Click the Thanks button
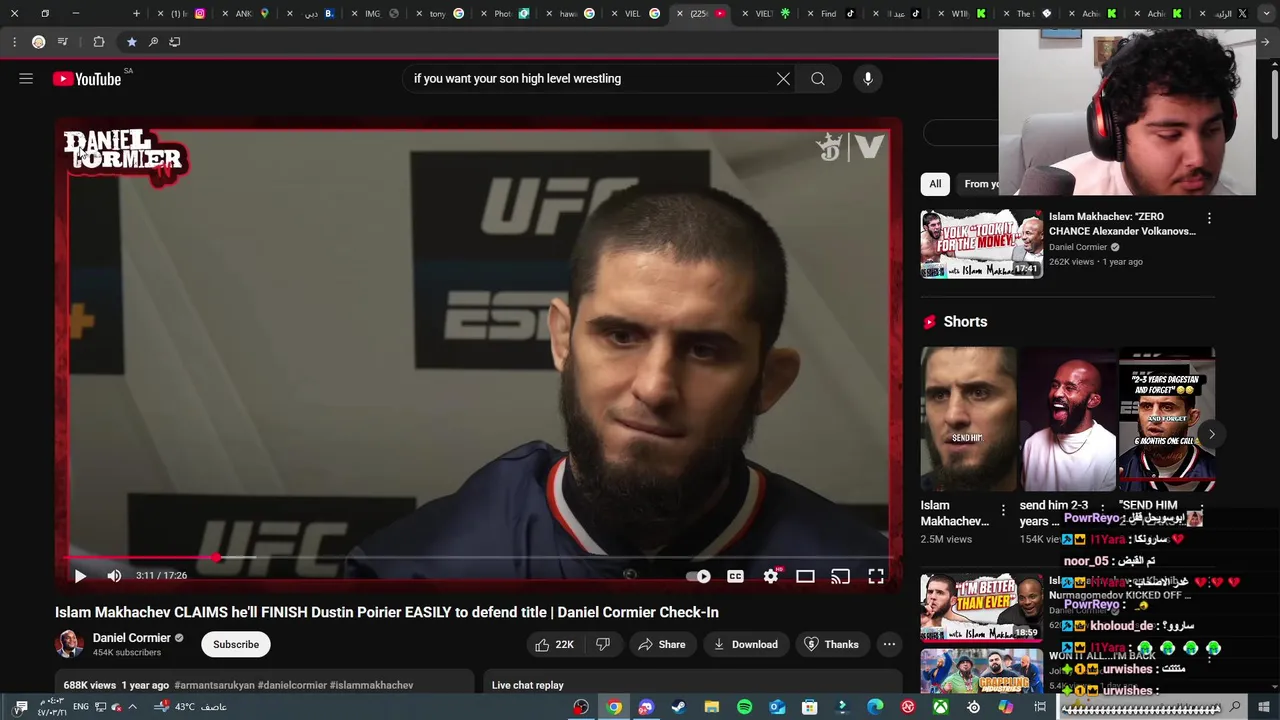This screenshot has height=720, width=1280. 832,645
